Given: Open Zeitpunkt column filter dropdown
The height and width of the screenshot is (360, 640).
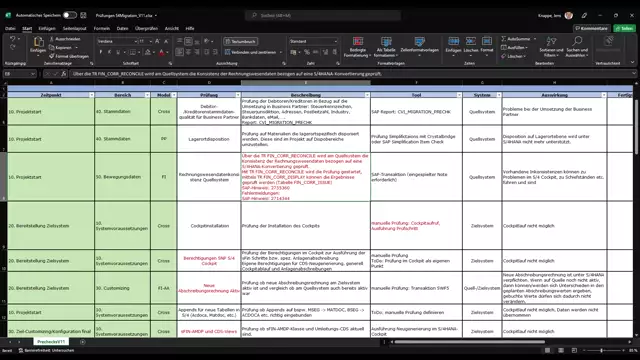Looking at the screenshot, I should [x=91, y=95].
